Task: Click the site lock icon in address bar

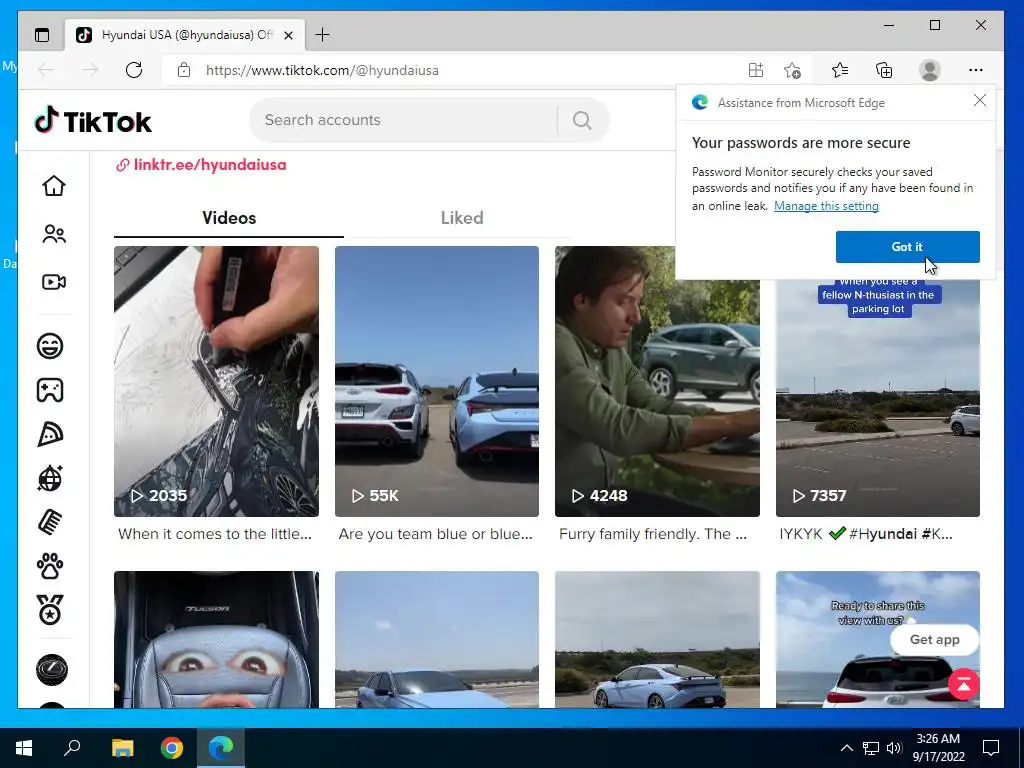Action: point(184,70)
